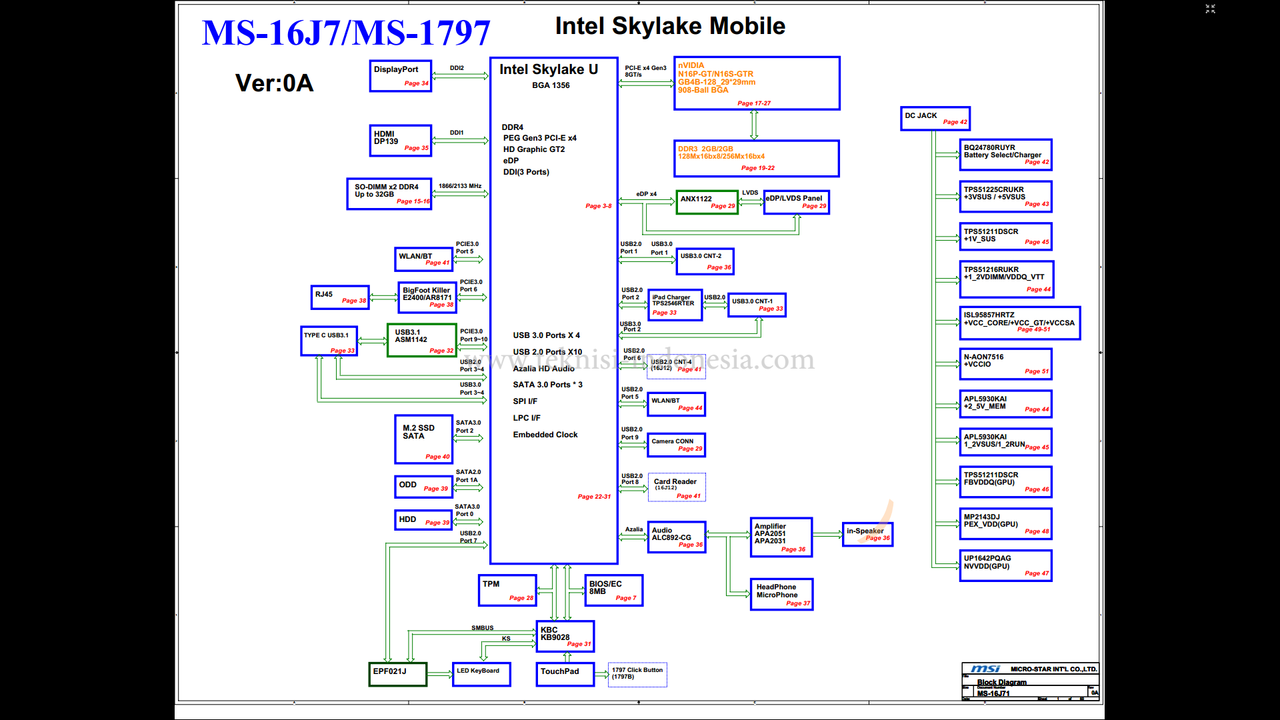The height and width of the screenshot is (720, 1280).
Task: Click the TPS51216RUKR VDDQ_VTT block
Action: (1006, 279)
